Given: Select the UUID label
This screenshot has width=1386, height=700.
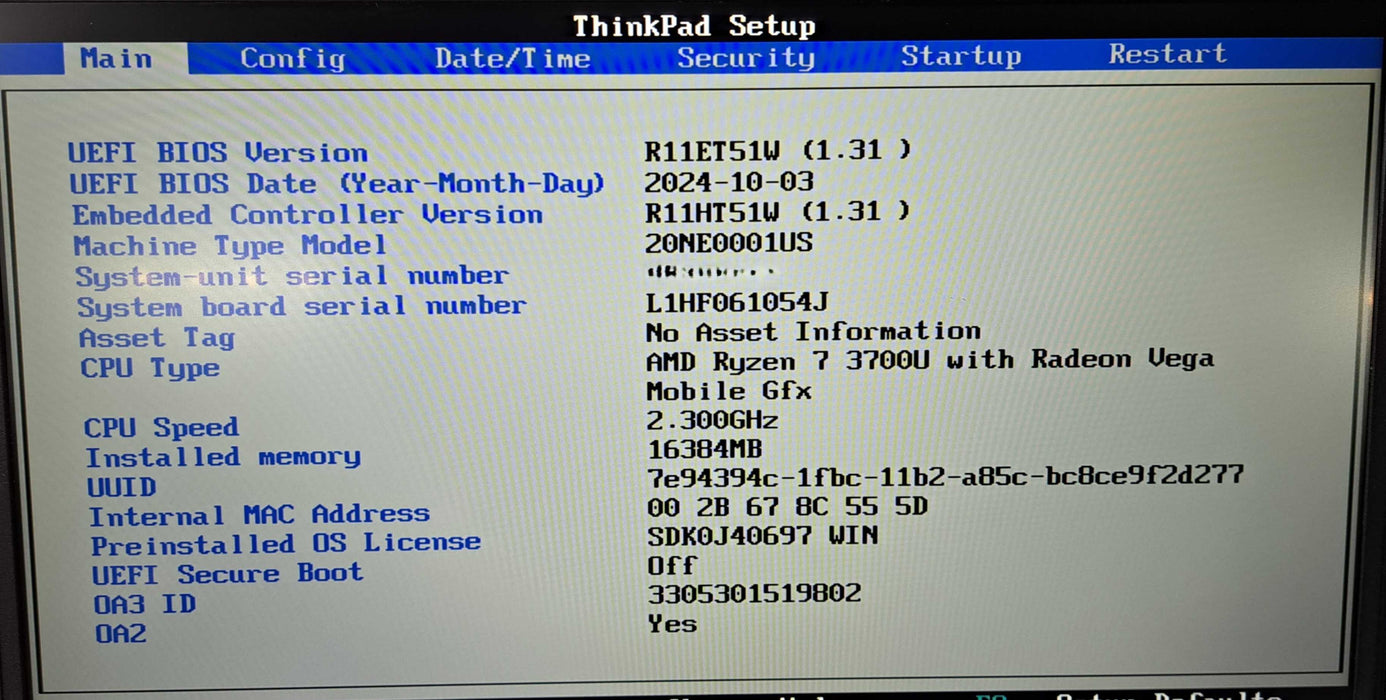Looking at the screenshot, I should [x=122, y=488].
